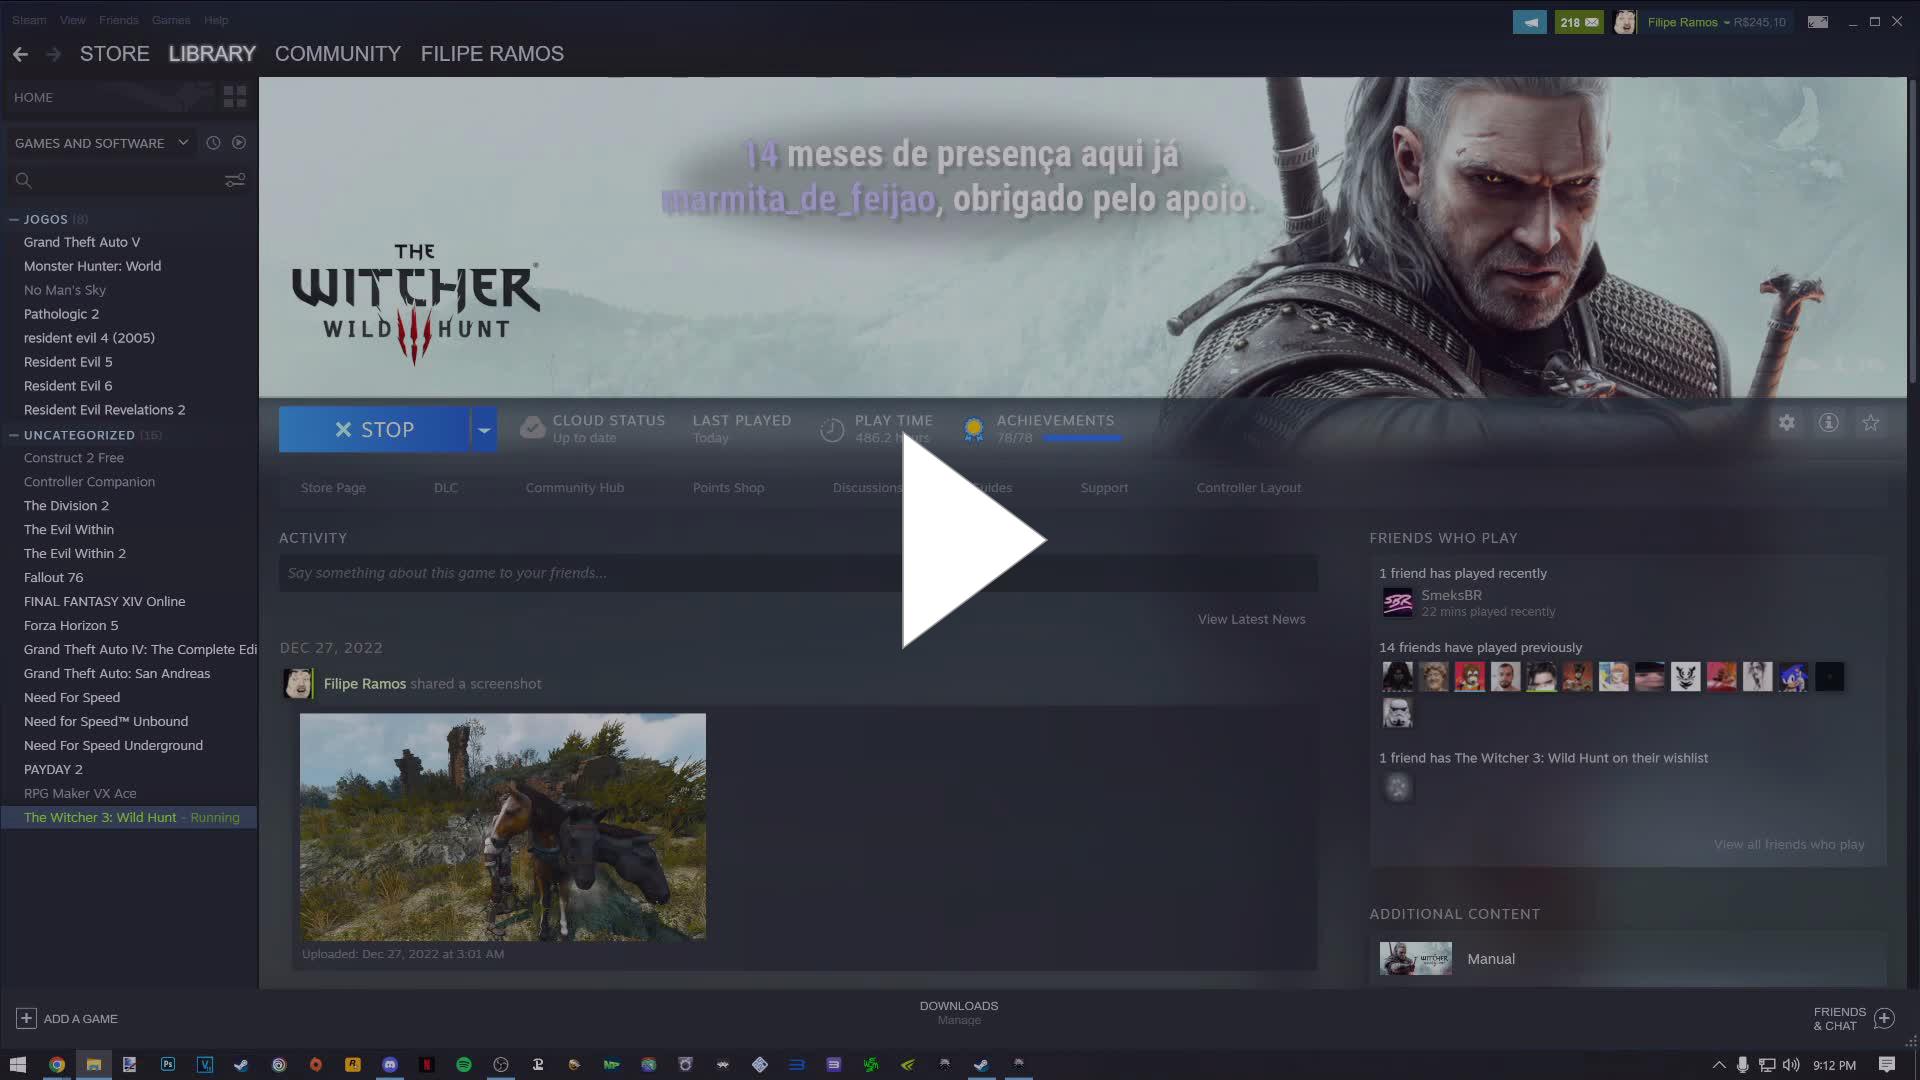The image size is (1920, 1080).
Task: Open advanced filter icon by search
Action: [235, 180]
